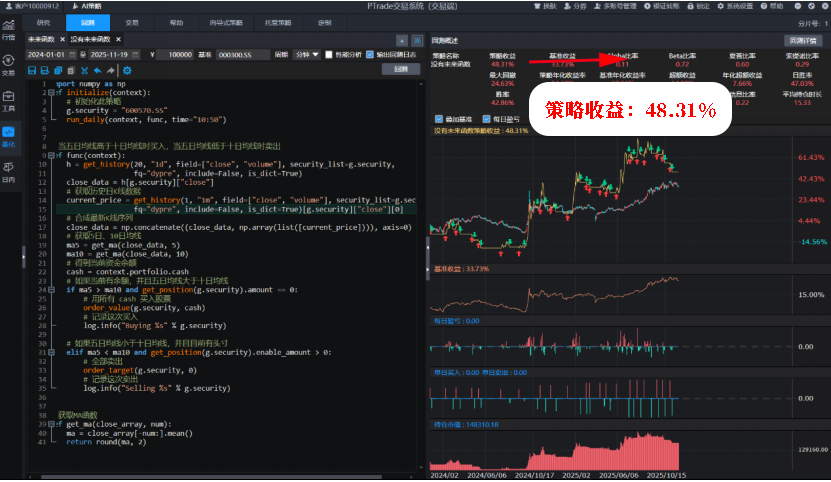Click the save icon in editor toolbar
This screenshot has width=831, height=482.
(x=32, y=71)
